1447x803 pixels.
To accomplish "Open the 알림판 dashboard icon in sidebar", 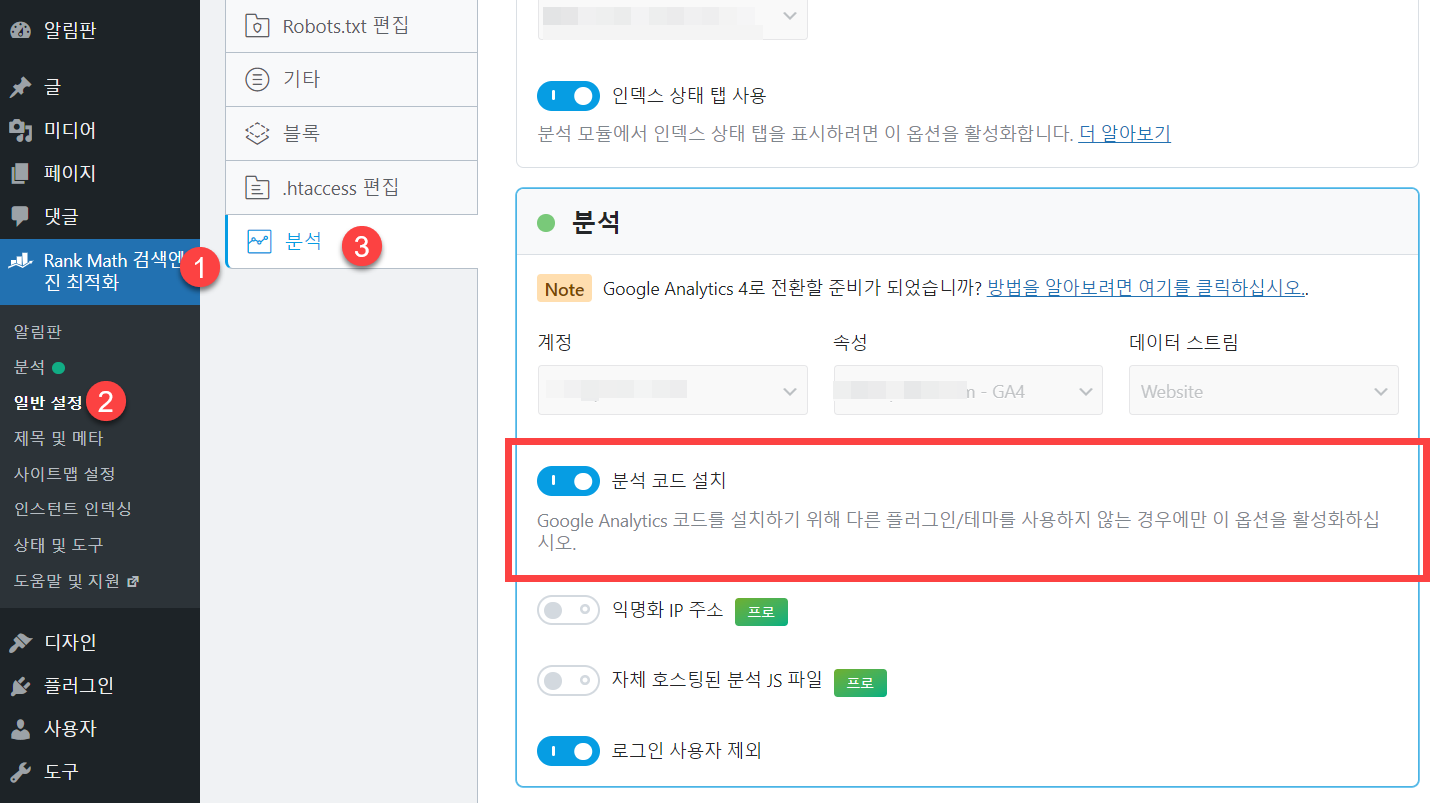I will [20, 30].
